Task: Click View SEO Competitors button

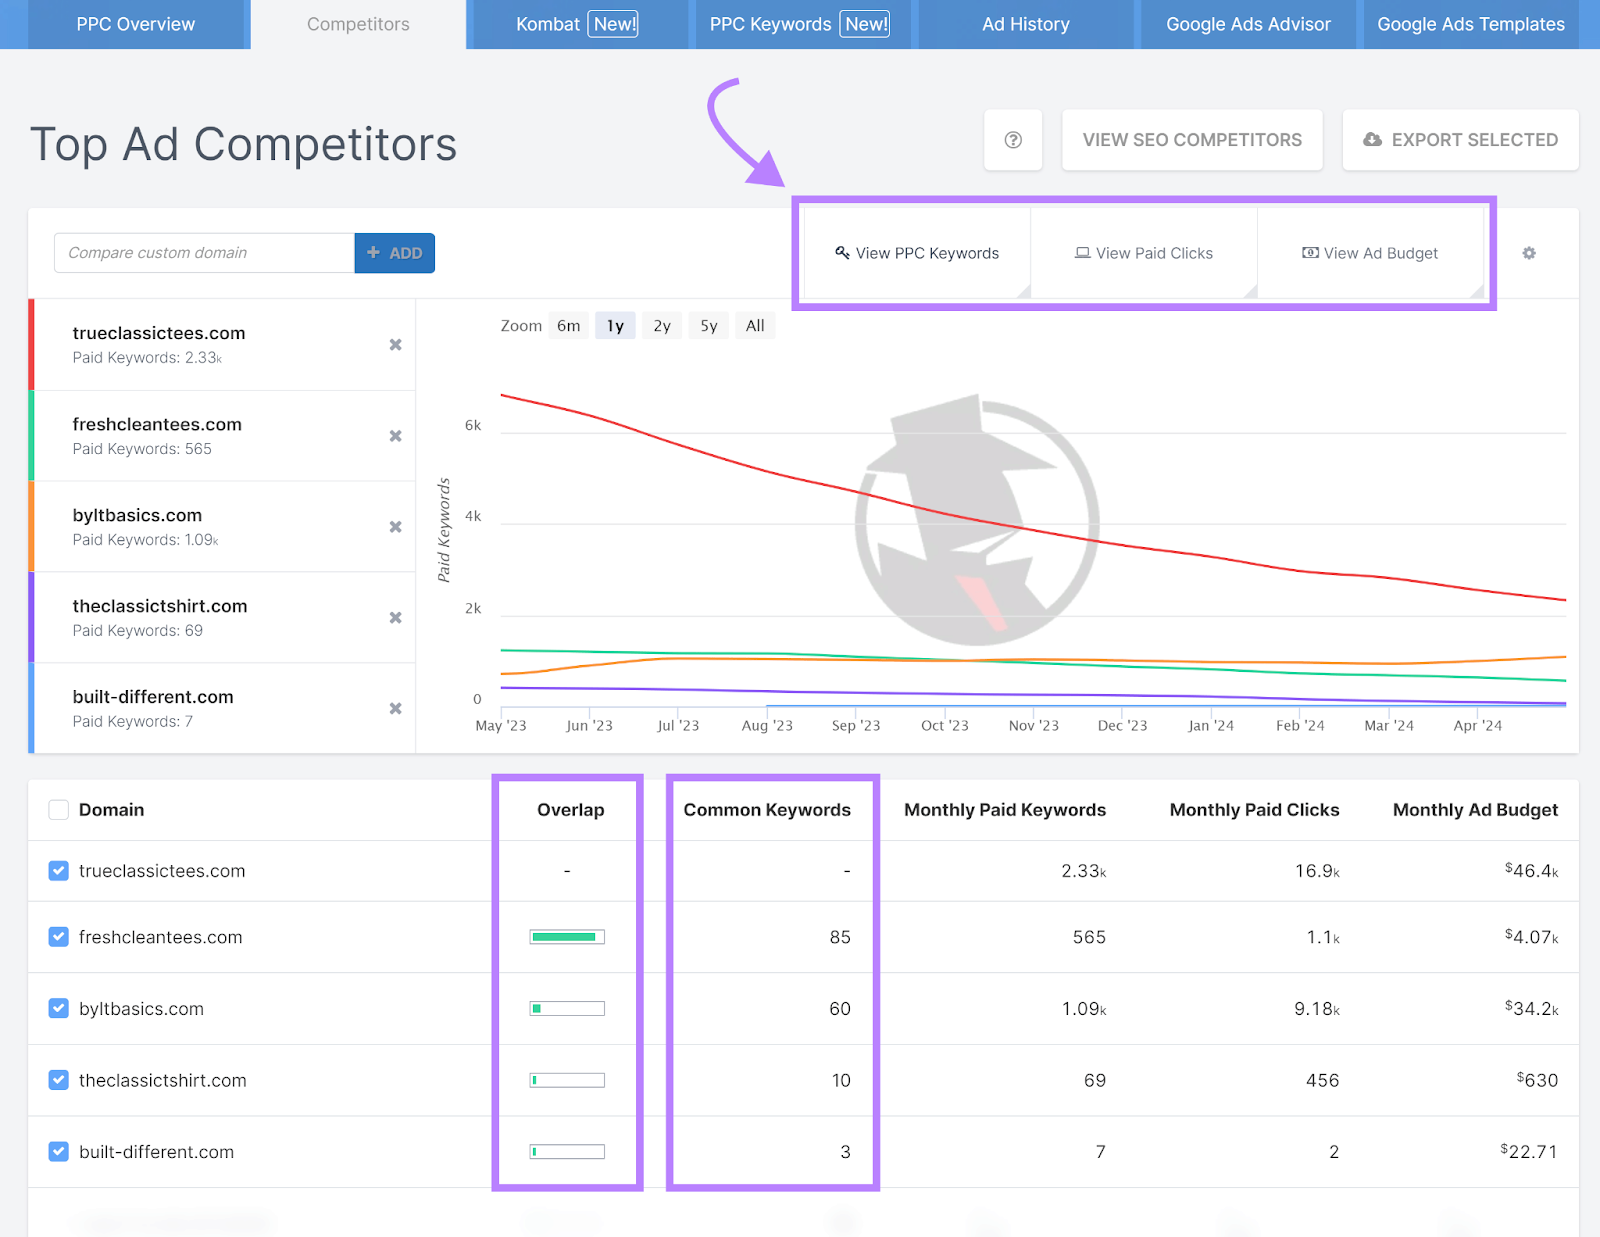Action: (1192, 140)
